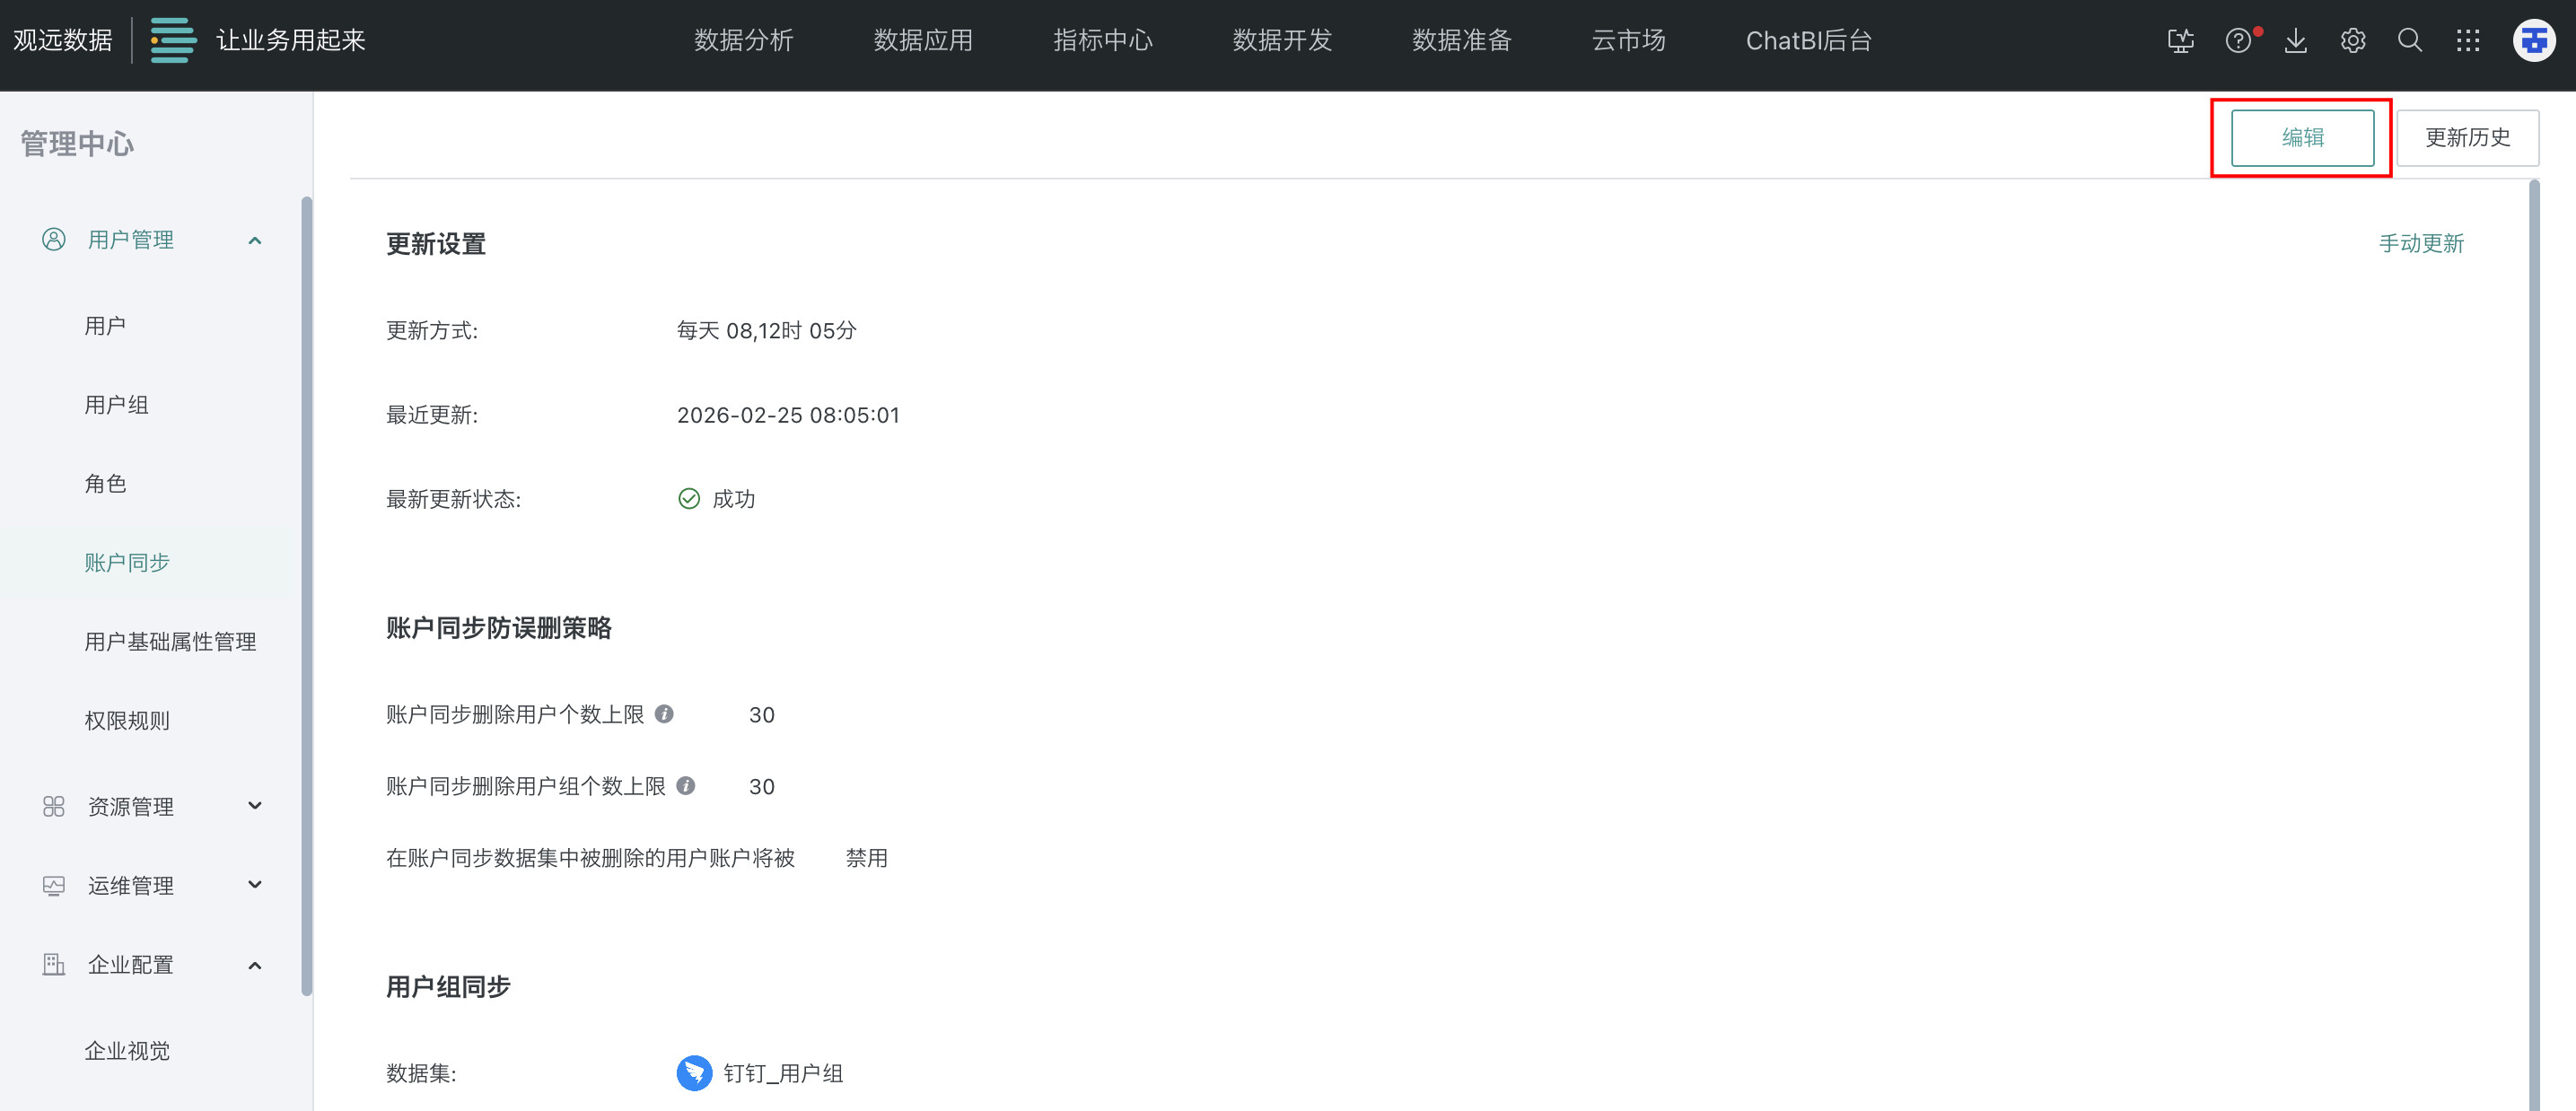This screenshot has height=1111, width=2576.
Task: Click the 手动更新 link
Action: (2420, 244)
